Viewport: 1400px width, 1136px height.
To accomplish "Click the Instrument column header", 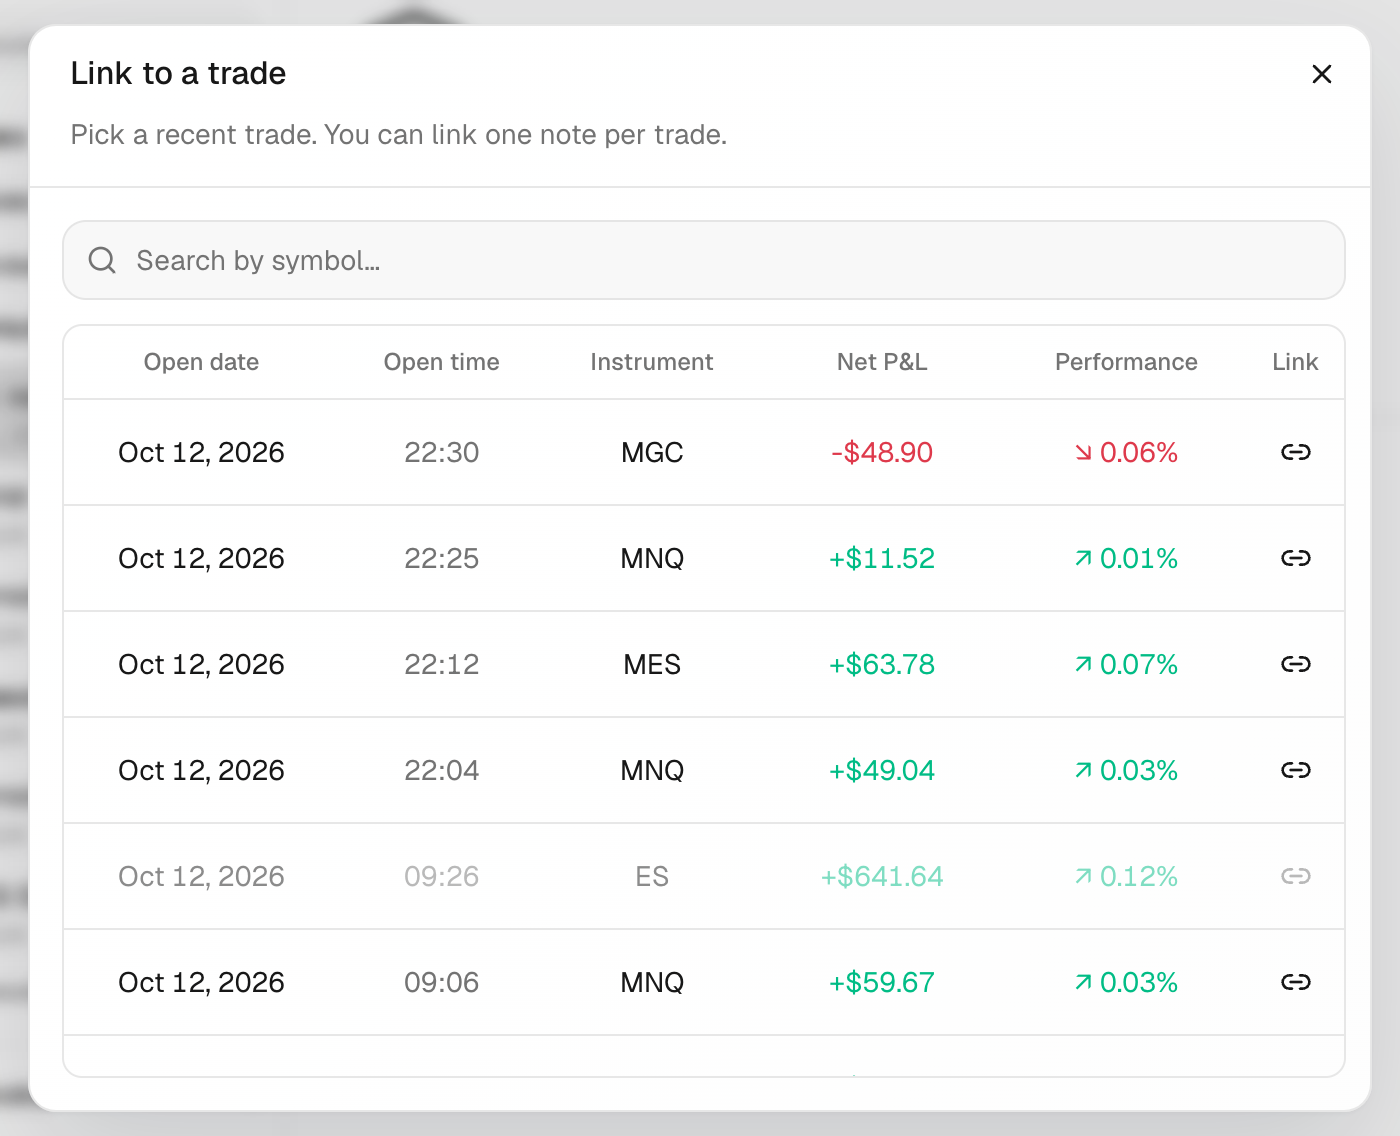I will 651,362.
